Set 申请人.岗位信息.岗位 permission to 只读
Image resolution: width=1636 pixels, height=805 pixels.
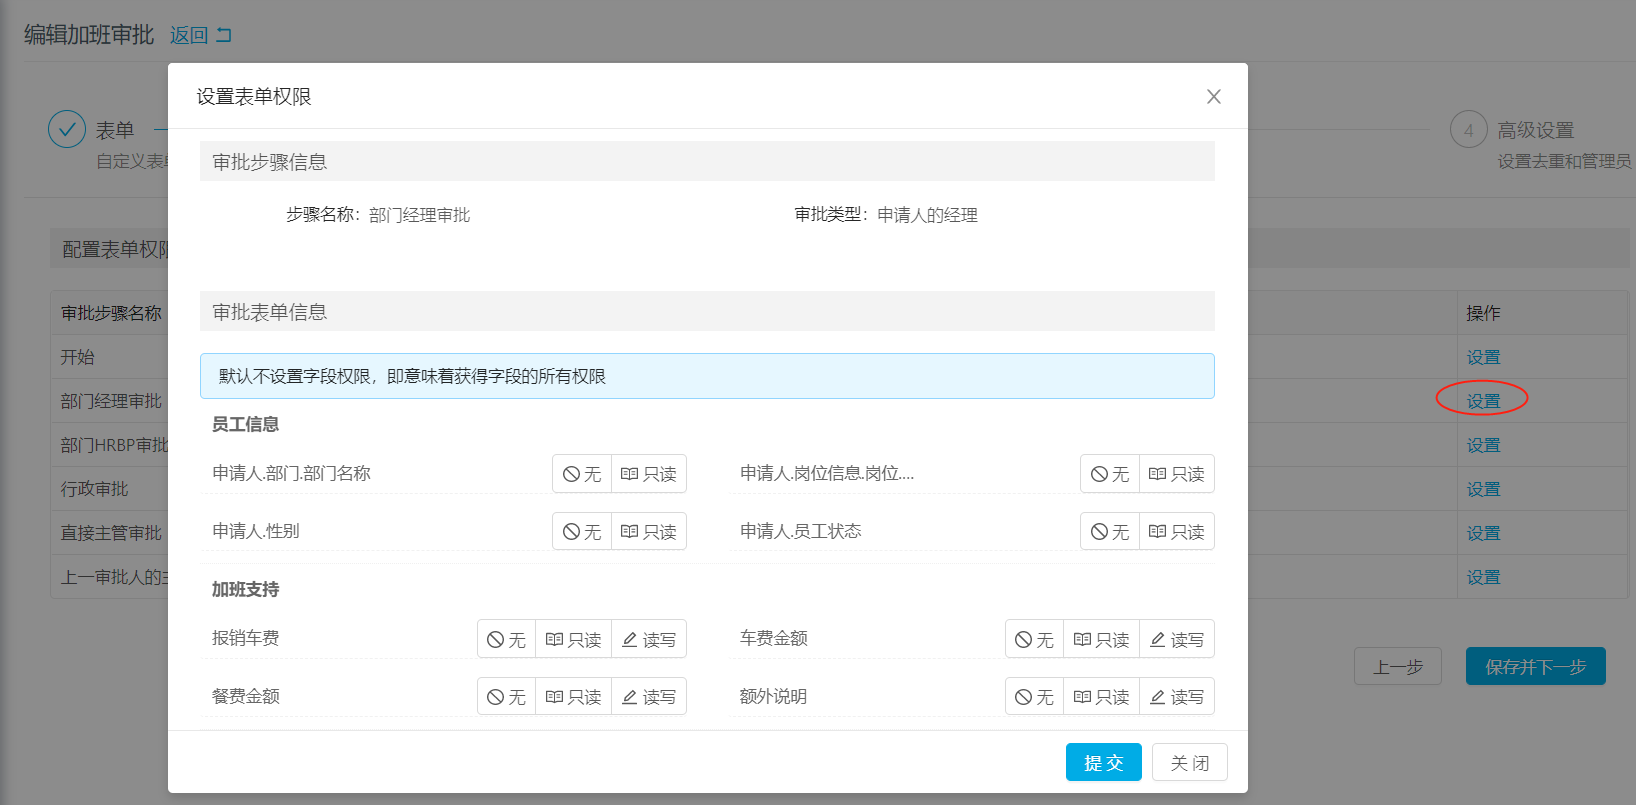(x=1177, y=474)
